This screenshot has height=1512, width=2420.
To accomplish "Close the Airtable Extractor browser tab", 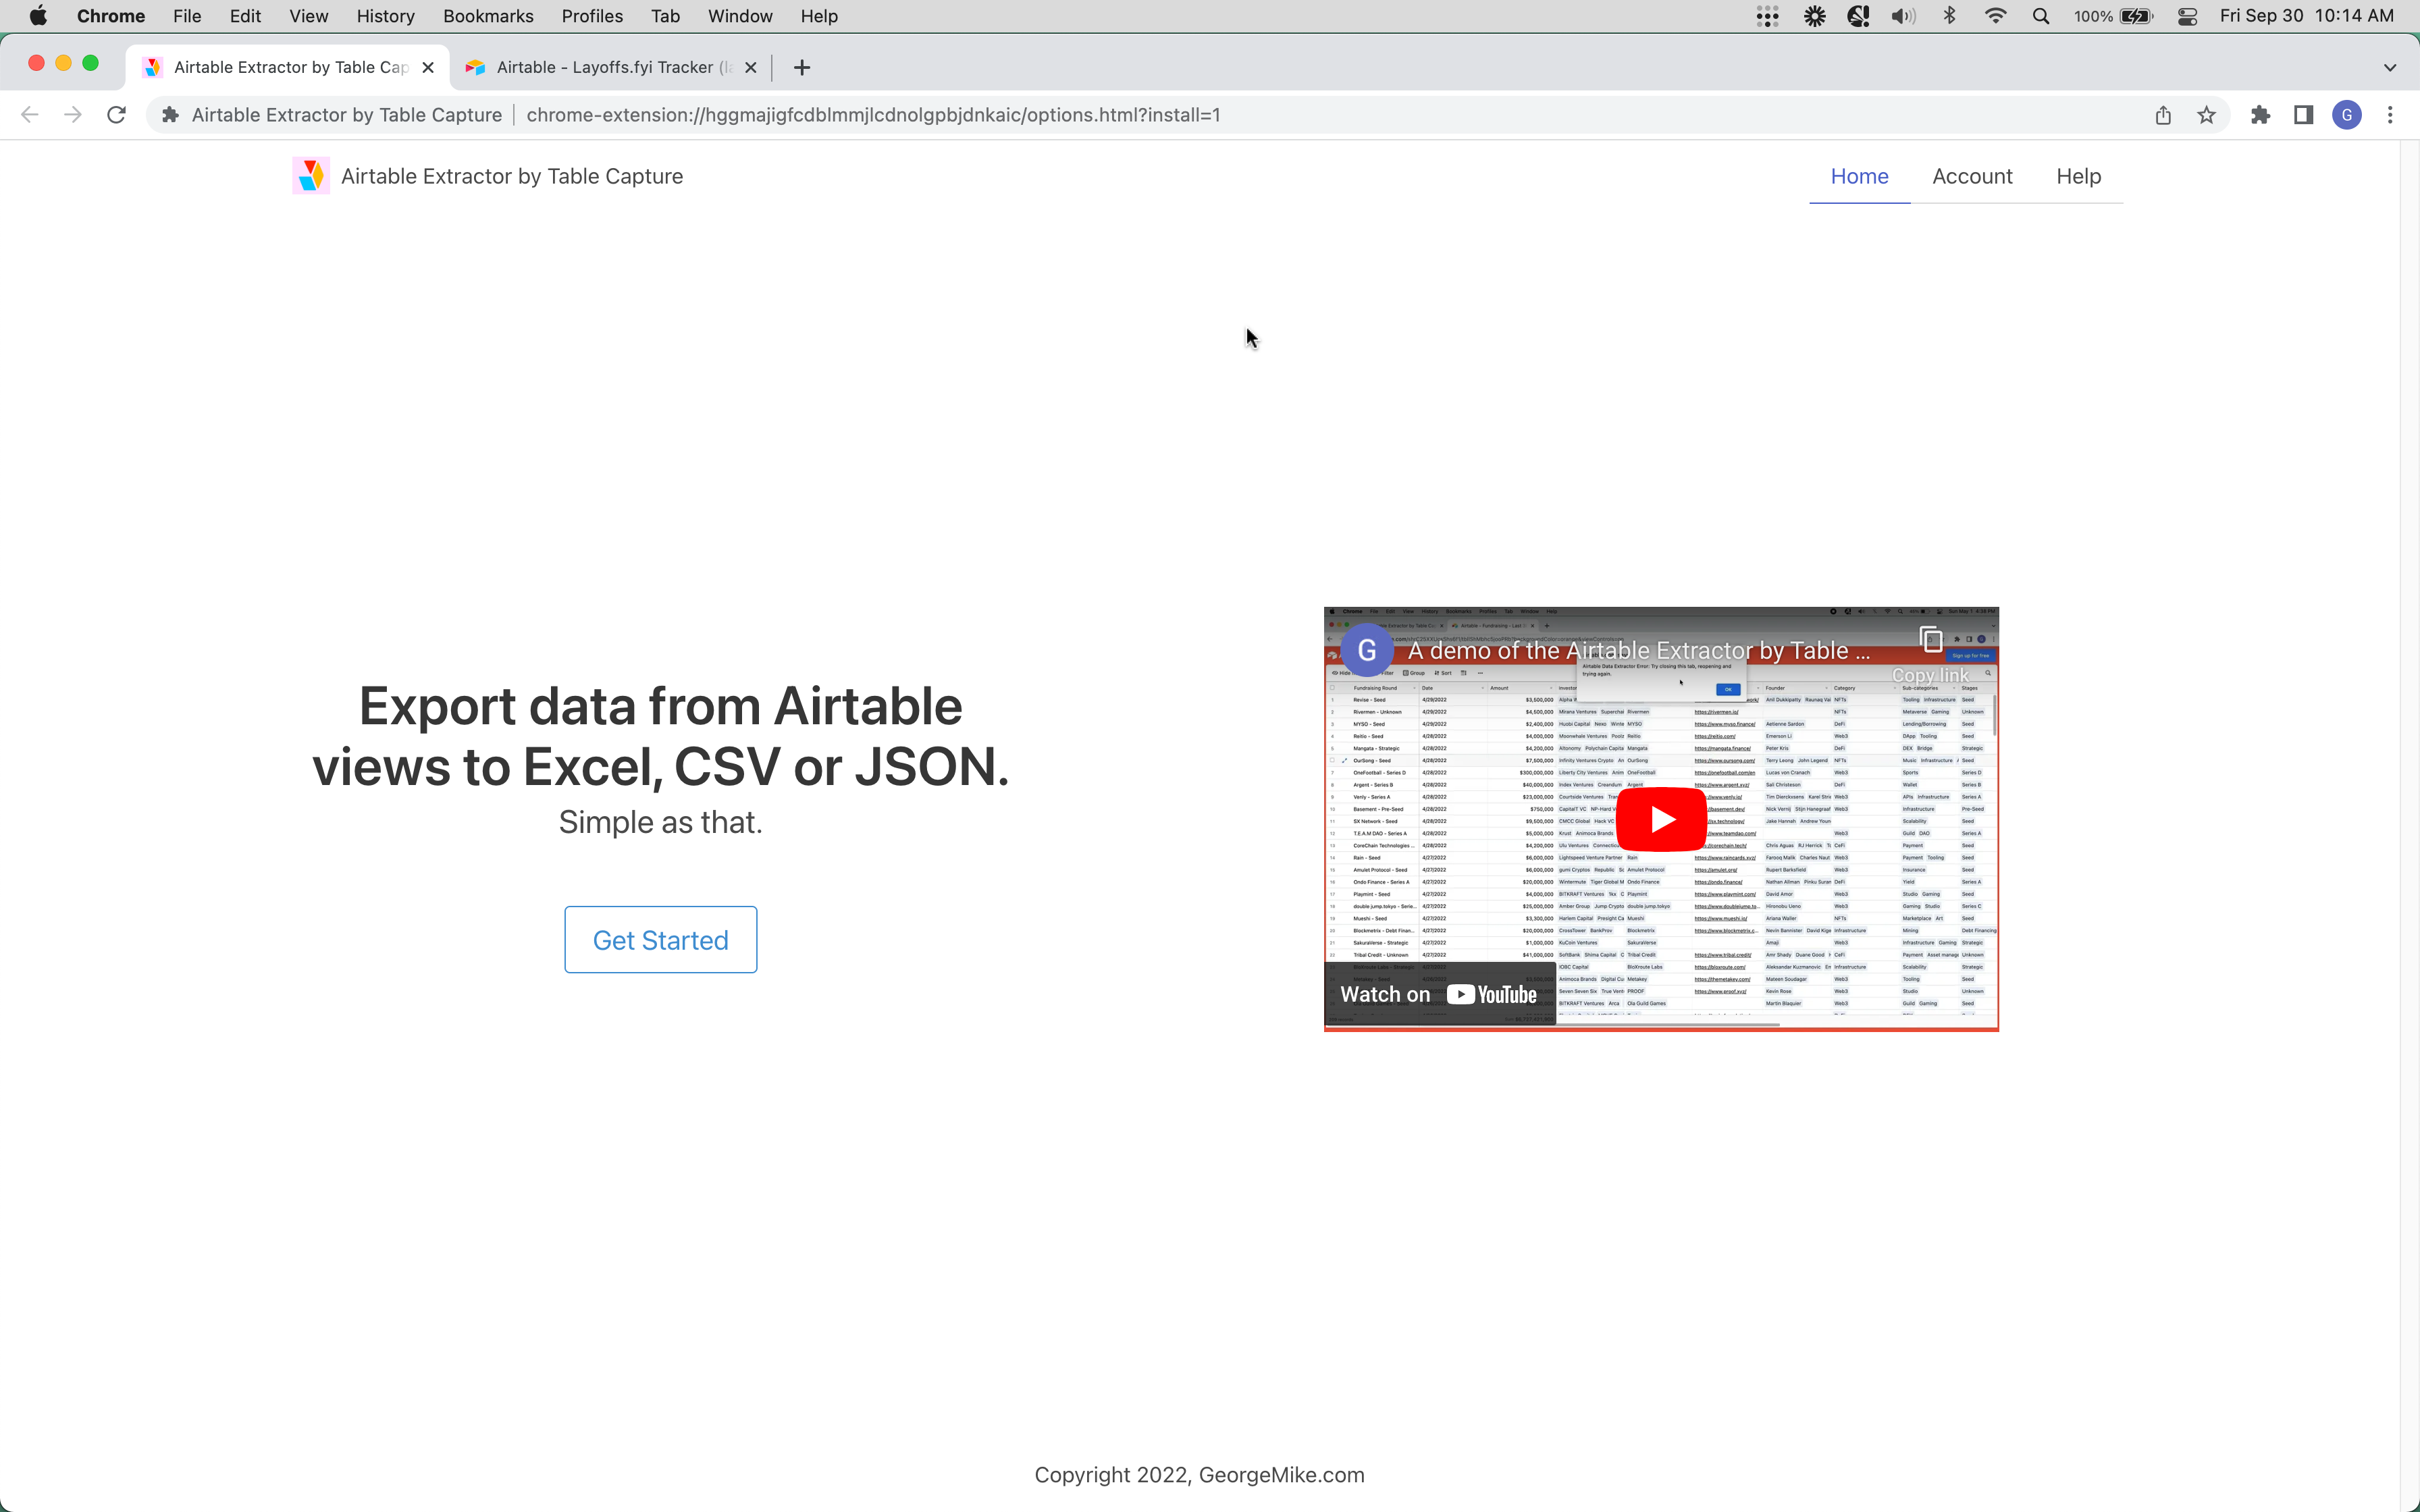I will pyautogui.click(x=428, y=67).
